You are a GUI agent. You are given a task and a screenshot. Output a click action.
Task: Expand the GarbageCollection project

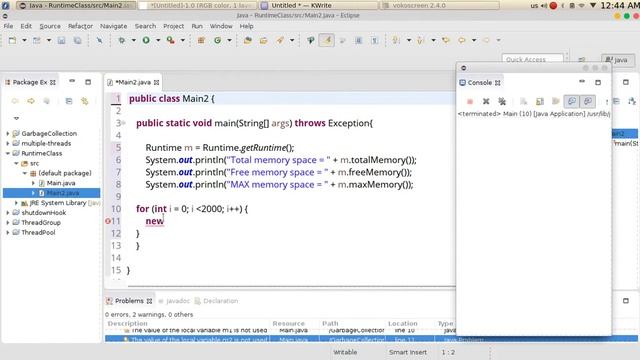[7, 133]
